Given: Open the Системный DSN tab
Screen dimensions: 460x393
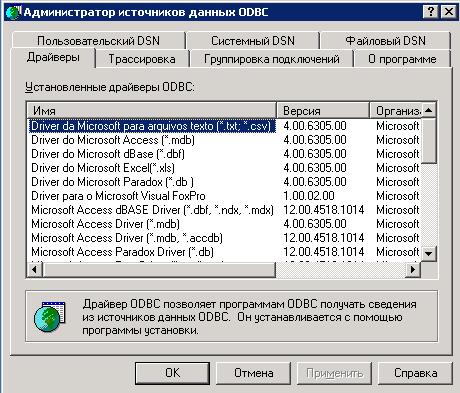Looking at the screenshot, I should tap(253, 41).
